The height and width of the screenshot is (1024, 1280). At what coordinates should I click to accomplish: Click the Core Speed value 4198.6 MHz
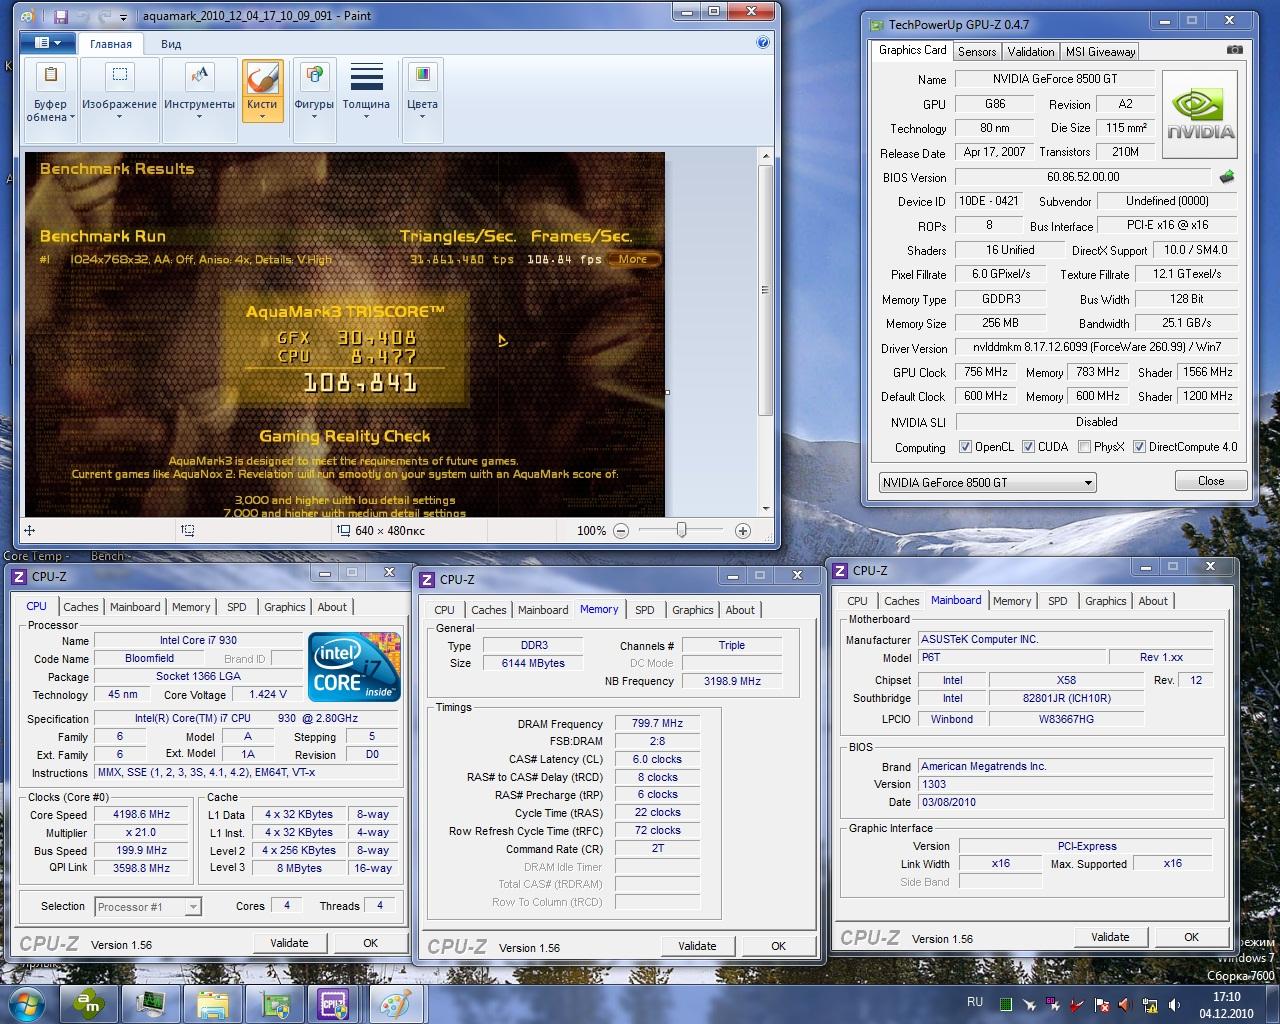142,815
